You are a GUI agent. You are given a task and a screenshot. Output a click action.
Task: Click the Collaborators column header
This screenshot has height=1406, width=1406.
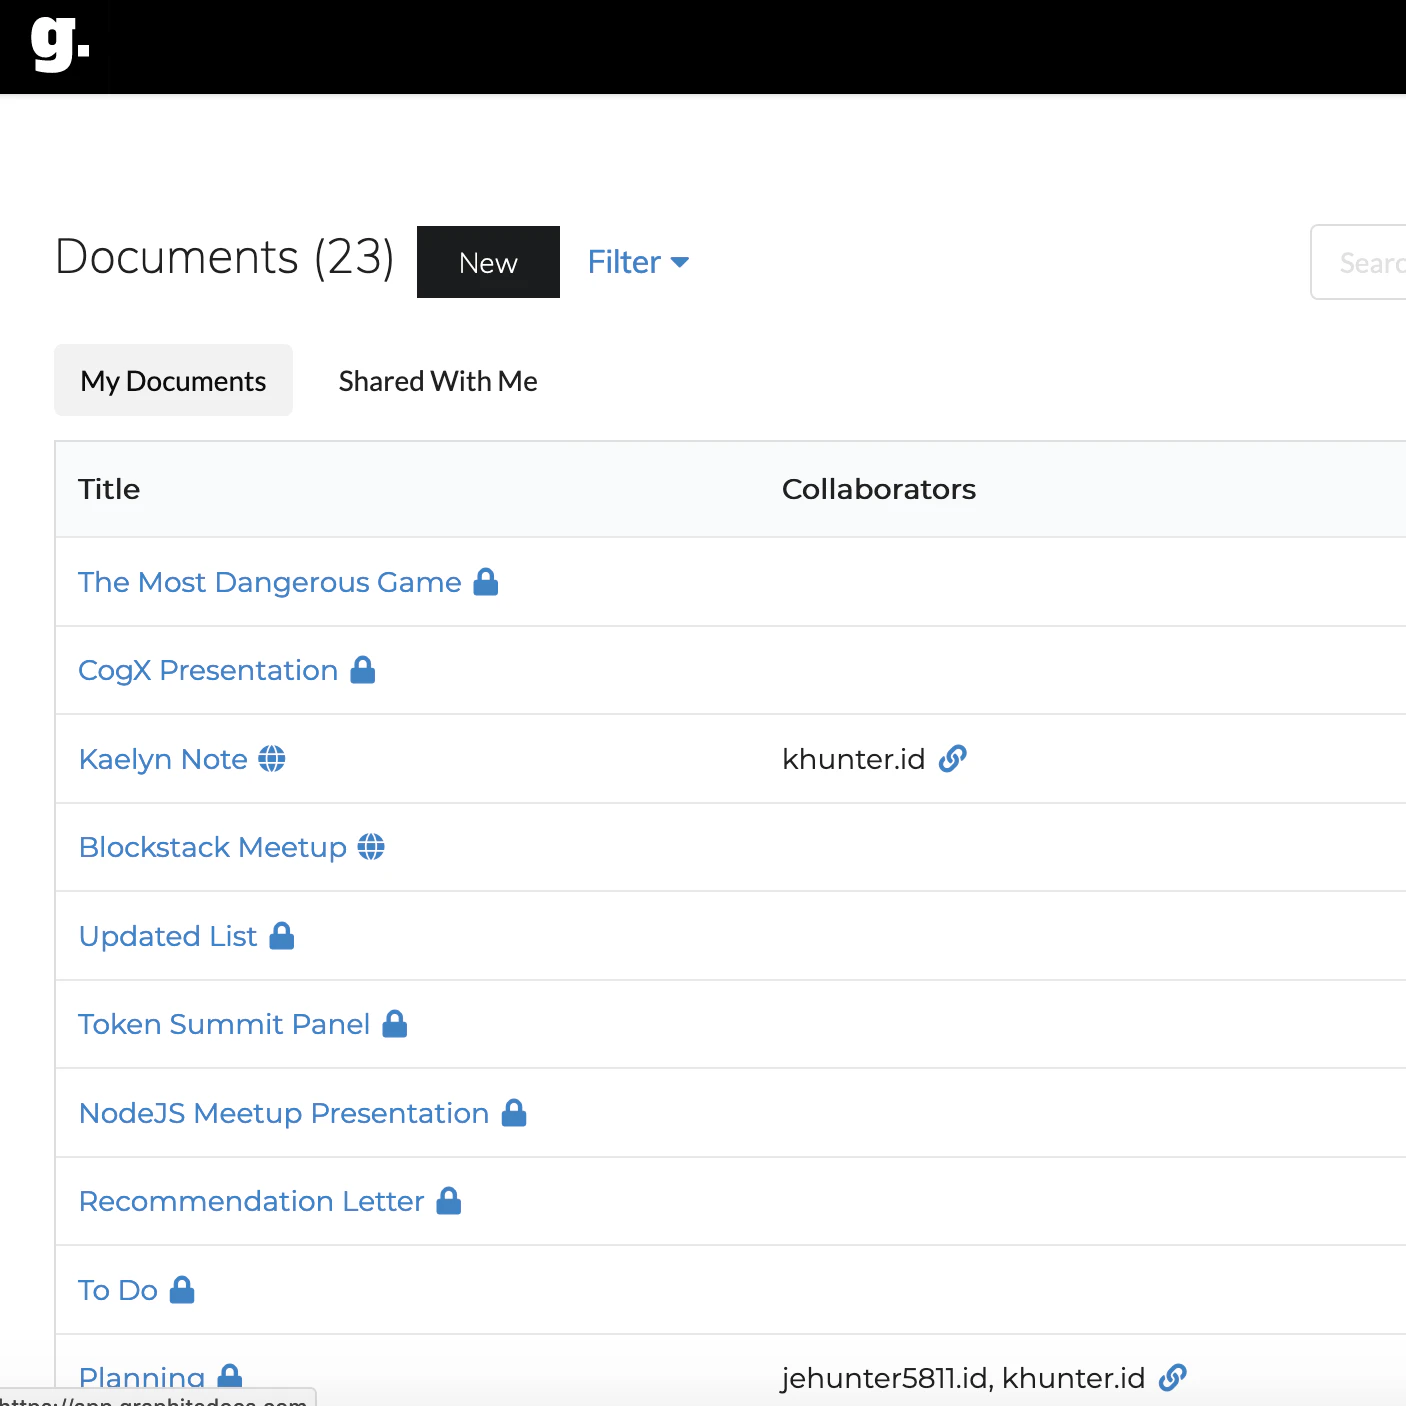tap(879, 489)
